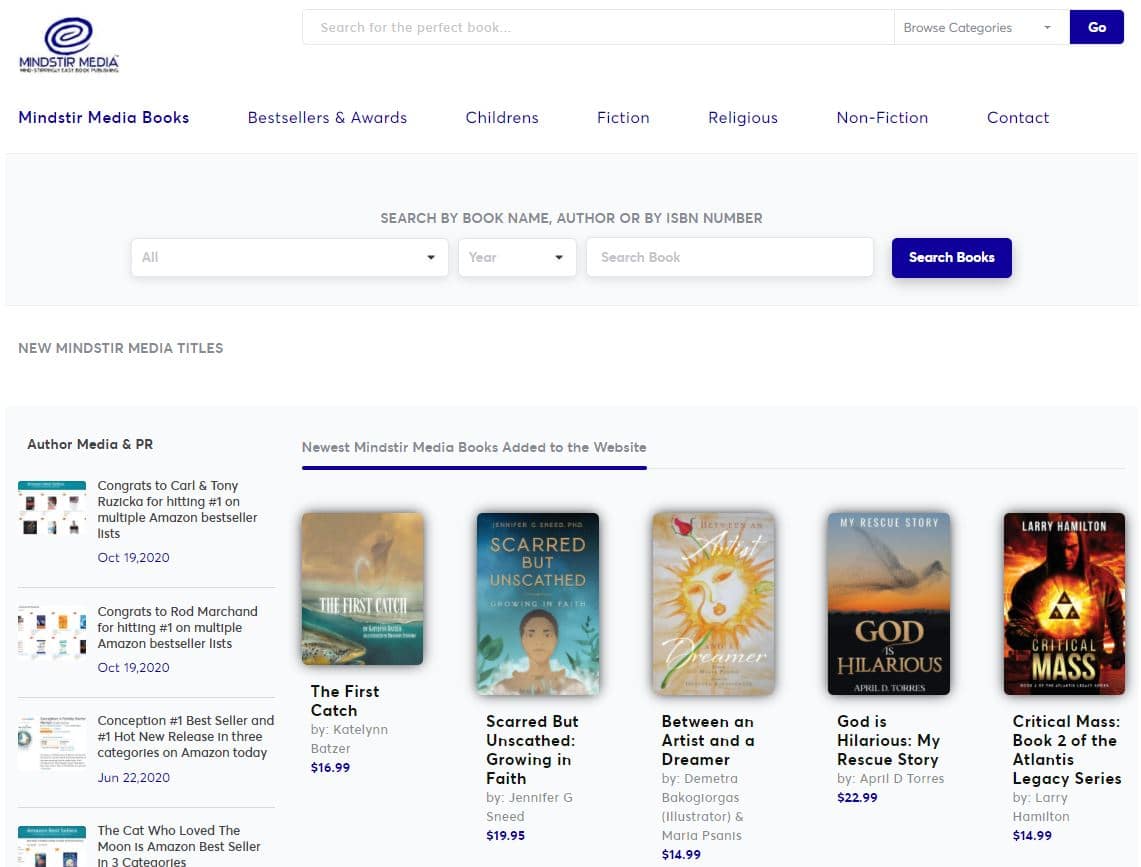Open thumbnail for Rod Marchand post

[x=52, y=632]
